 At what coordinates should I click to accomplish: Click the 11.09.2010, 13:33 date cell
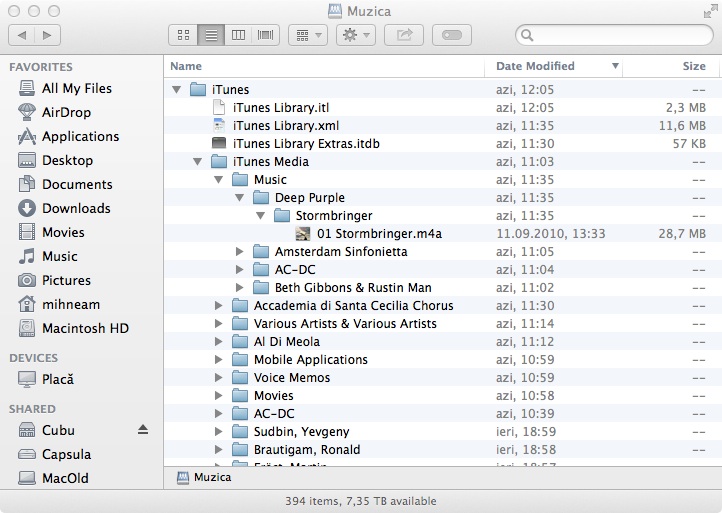[551, 233]
